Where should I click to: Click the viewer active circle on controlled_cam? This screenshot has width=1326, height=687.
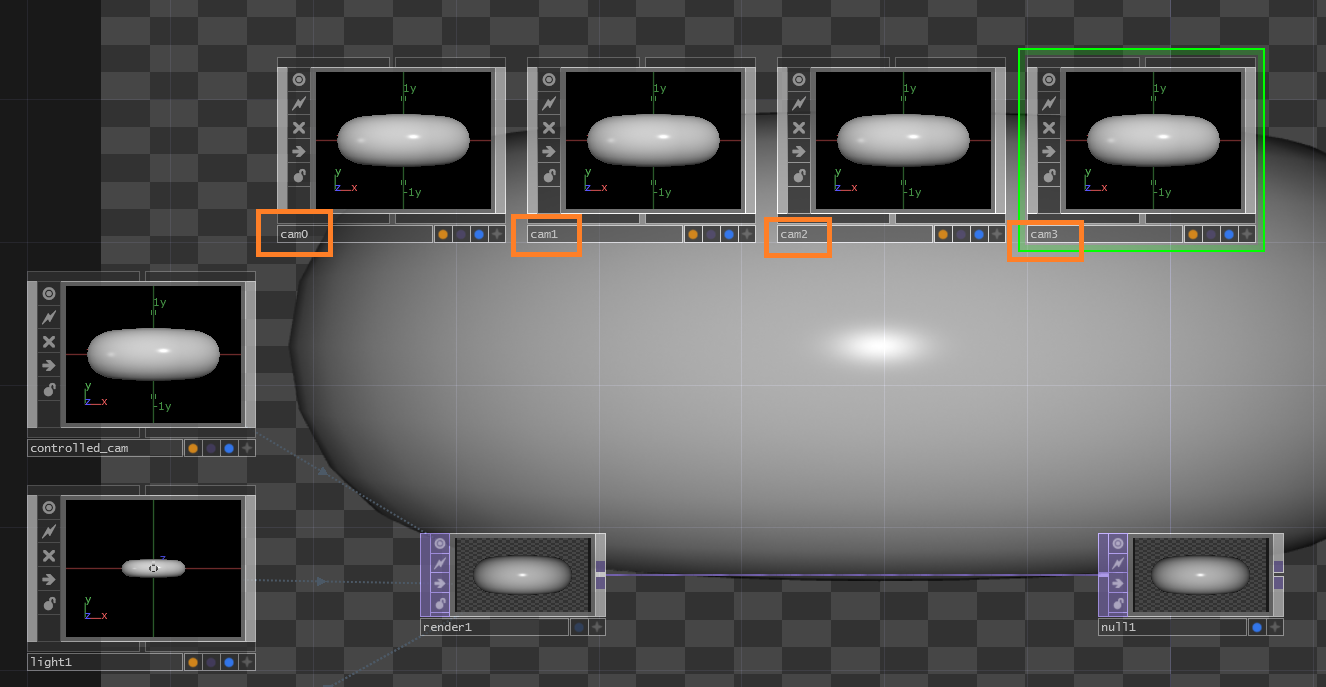coord(48,294)
